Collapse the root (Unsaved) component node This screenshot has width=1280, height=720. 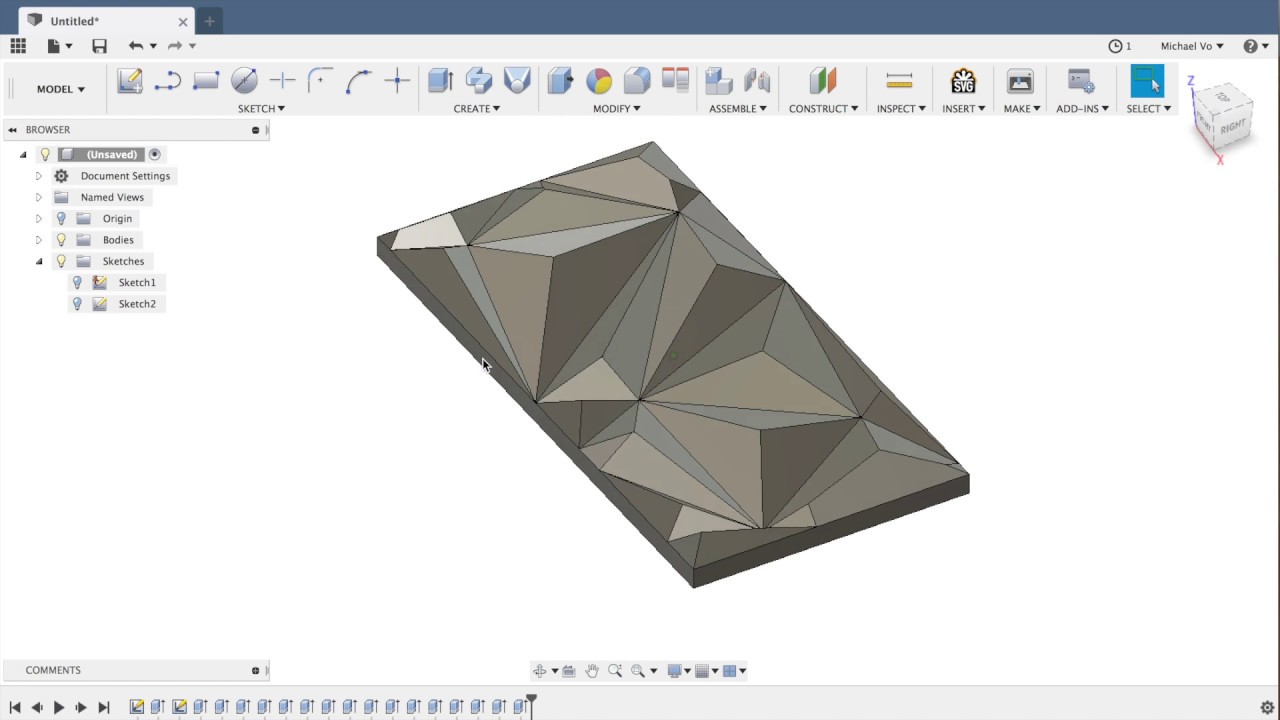click(x=23, y=155)
